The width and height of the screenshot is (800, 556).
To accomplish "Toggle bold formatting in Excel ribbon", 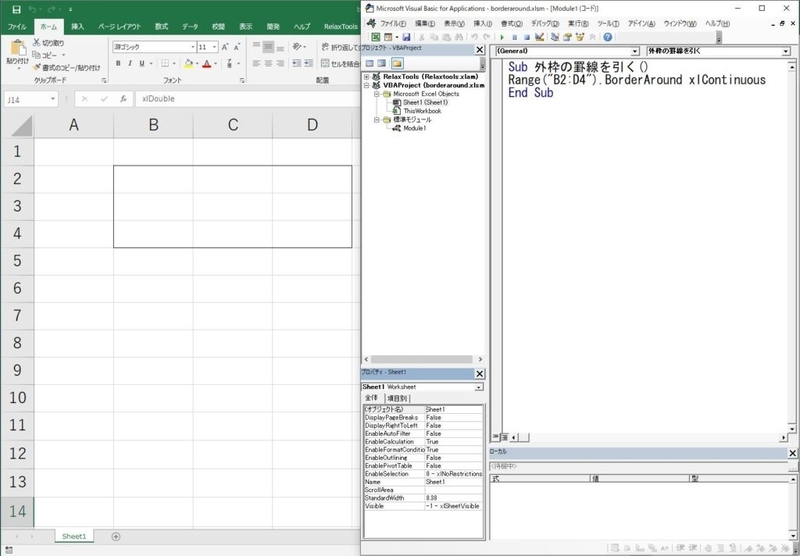I will click(x=118, y=63).
